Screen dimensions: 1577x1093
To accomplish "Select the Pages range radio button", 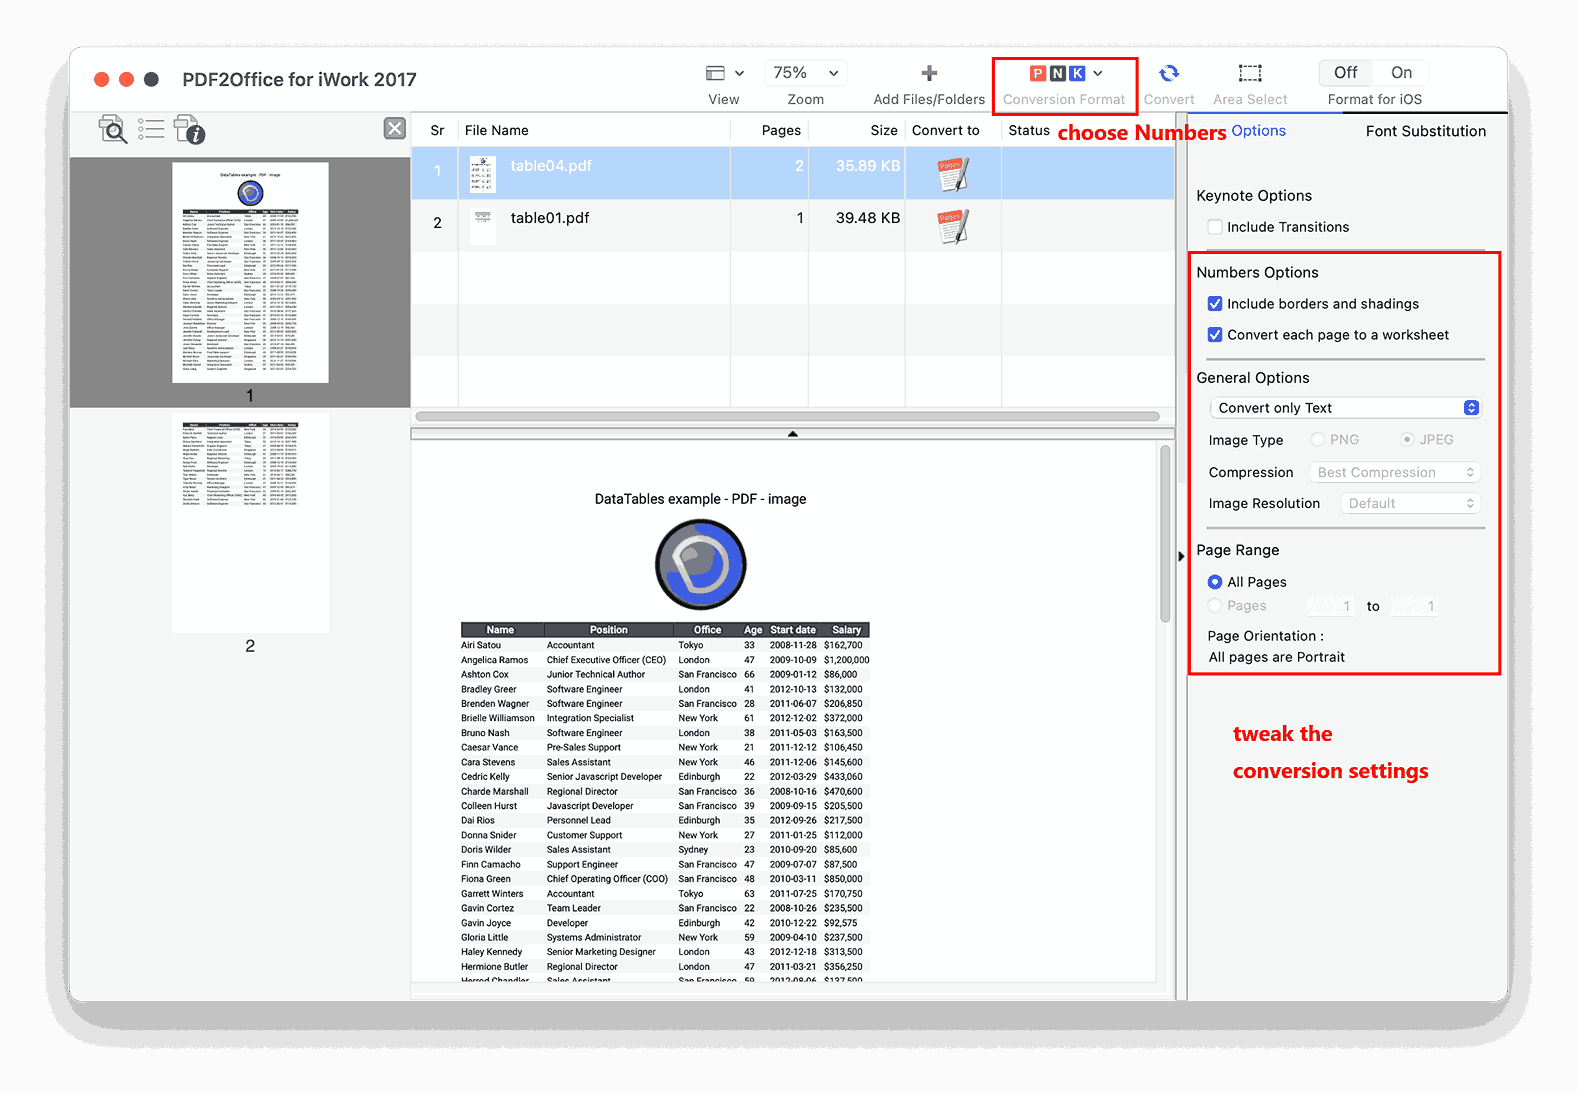I will [x=1215, y=606].
